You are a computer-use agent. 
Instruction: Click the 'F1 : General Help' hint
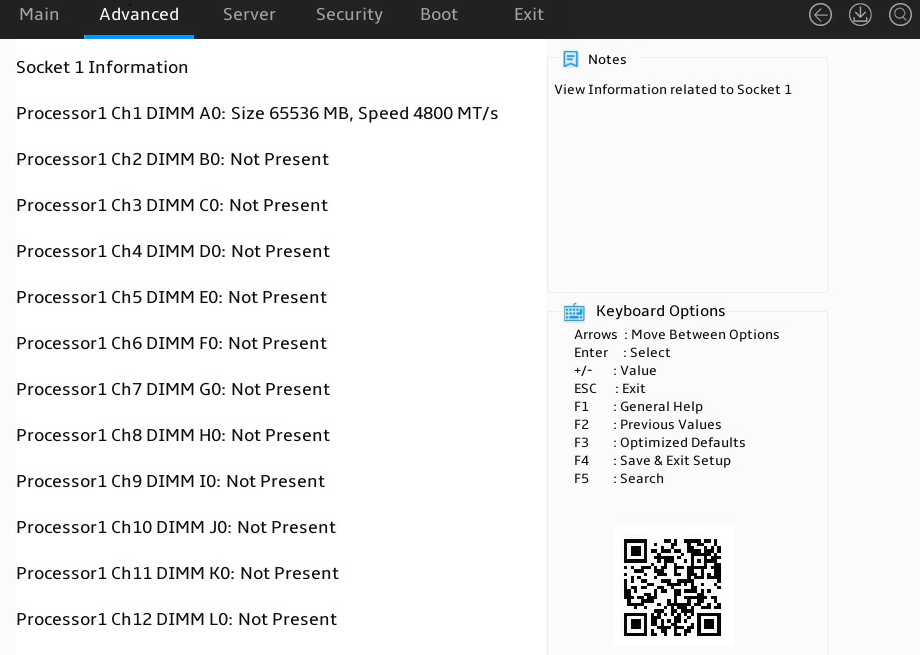click(x=638, y=407)
